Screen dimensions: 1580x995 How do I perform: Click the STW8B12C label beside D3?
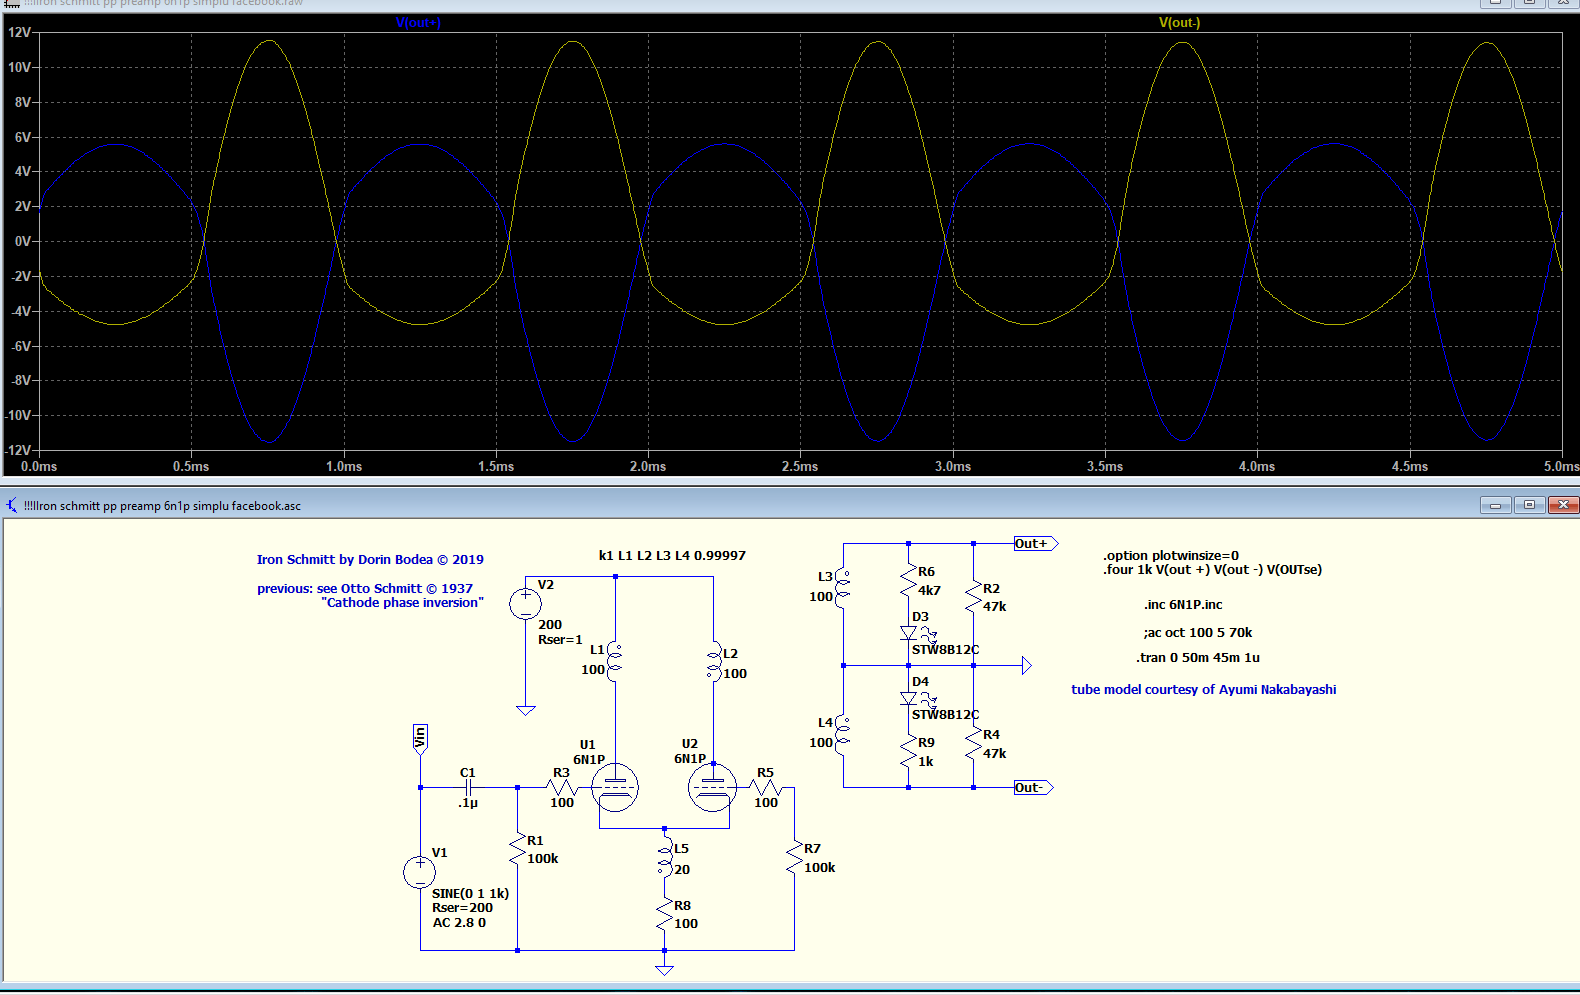pyautogui.click(x=945, y=650)
